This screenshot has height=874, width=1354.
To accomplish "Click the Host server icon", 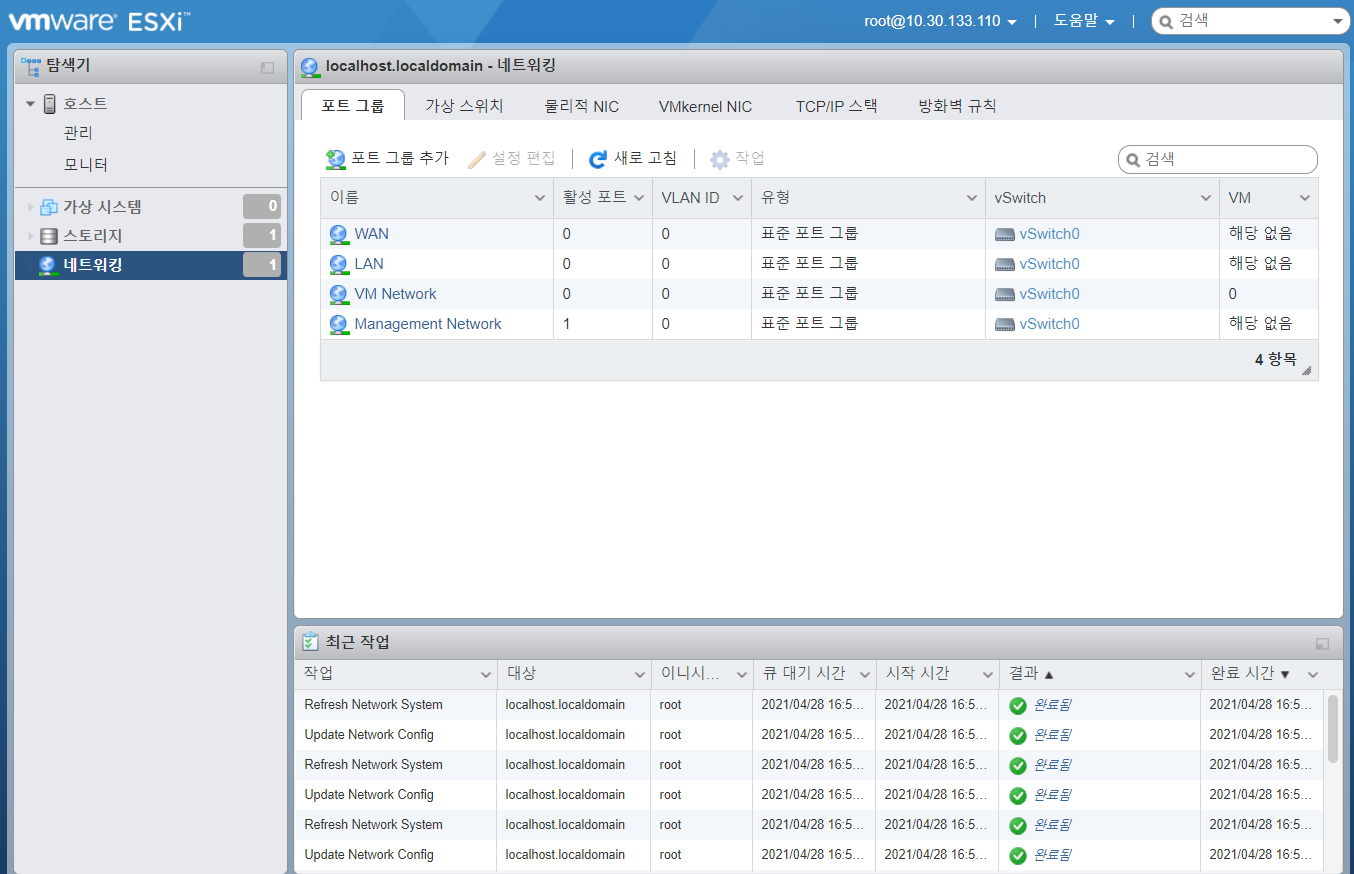I will pyautogui.click(x=49, y=103).
